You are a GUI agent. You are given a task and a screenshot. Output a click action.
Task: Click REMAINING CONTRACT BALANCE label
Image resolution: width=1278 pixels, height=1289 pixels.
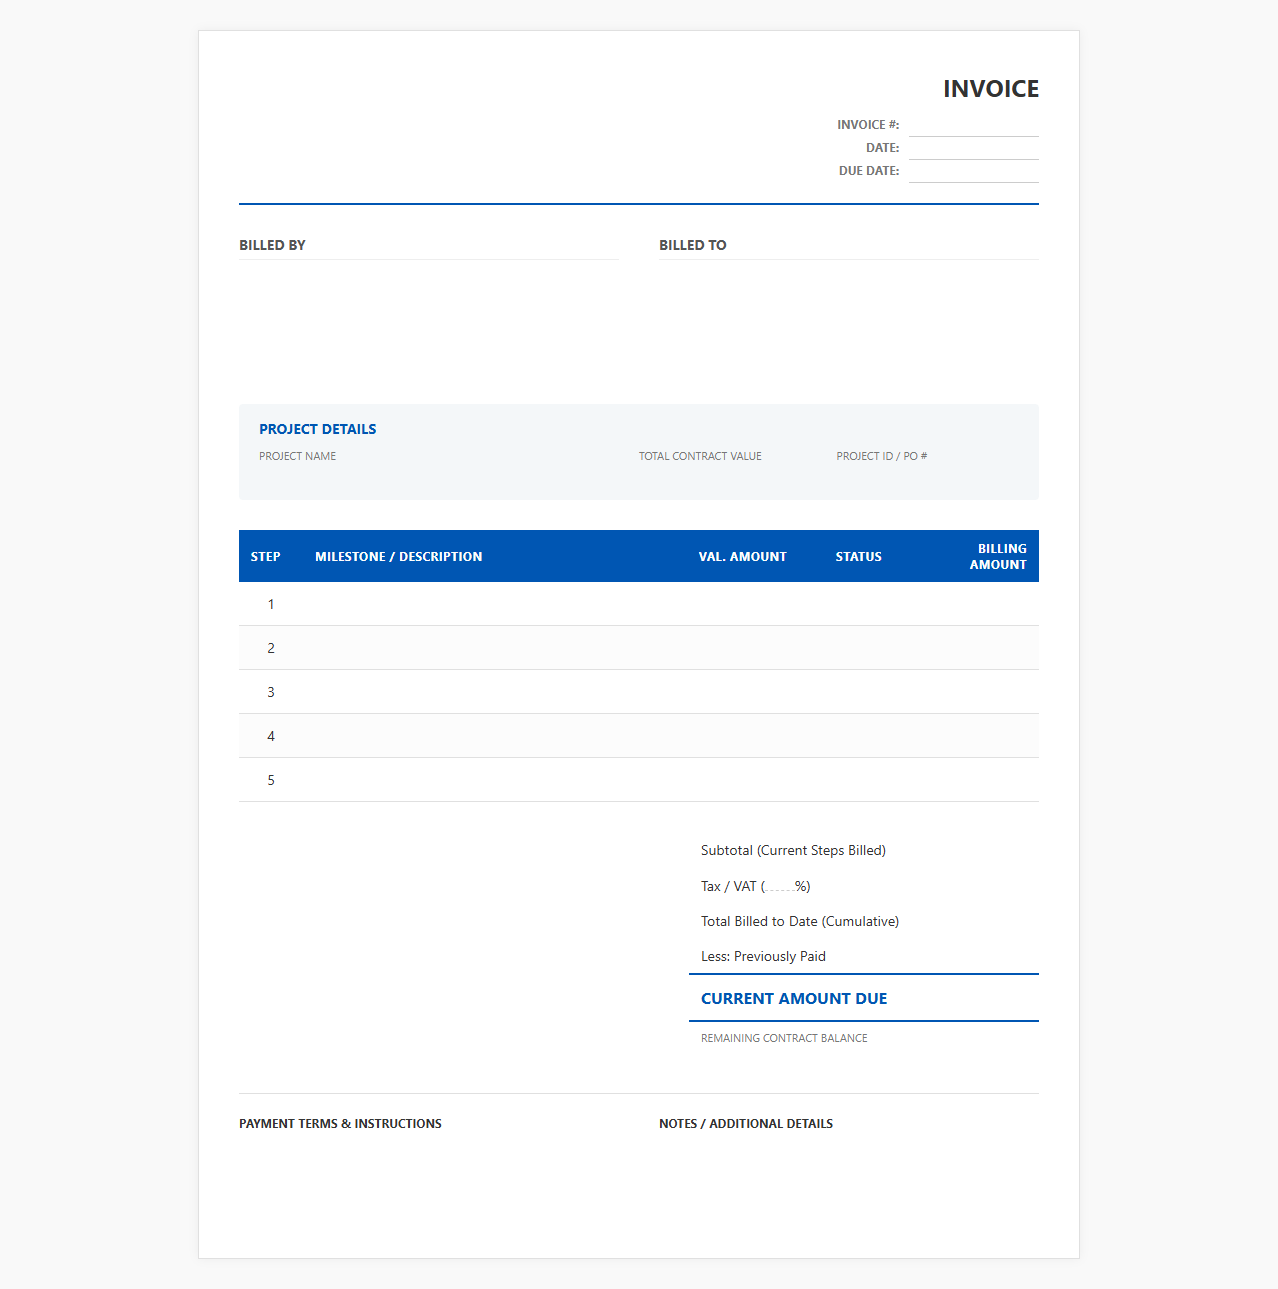[x=784, y=1038]
